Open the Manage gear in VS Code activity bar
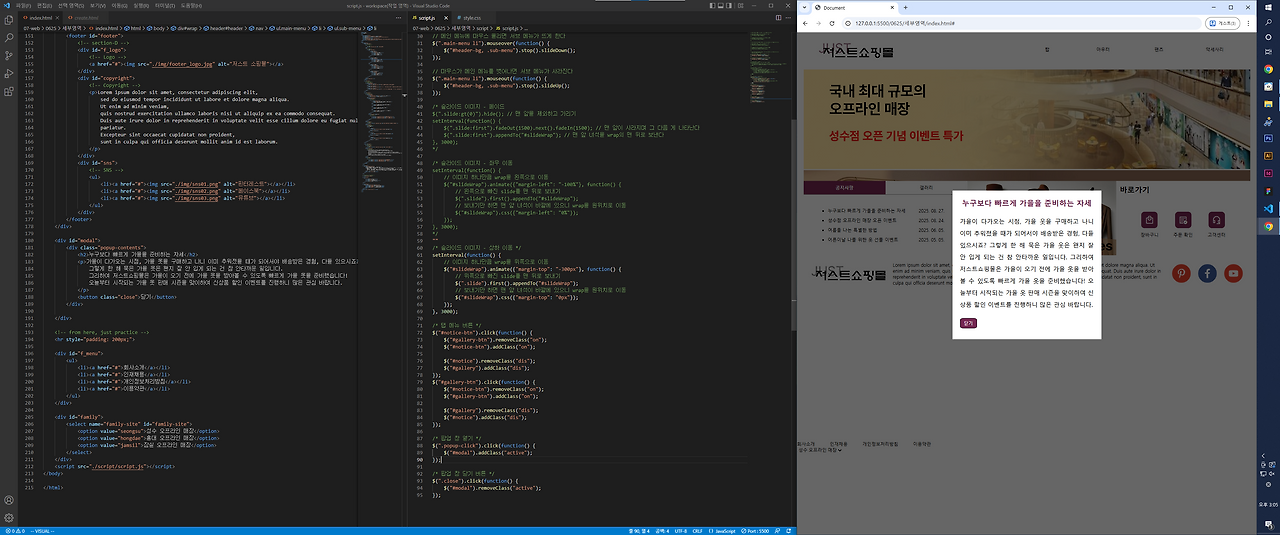The image size is (1280, 535). pyautogui.click(x=9, y=518)
